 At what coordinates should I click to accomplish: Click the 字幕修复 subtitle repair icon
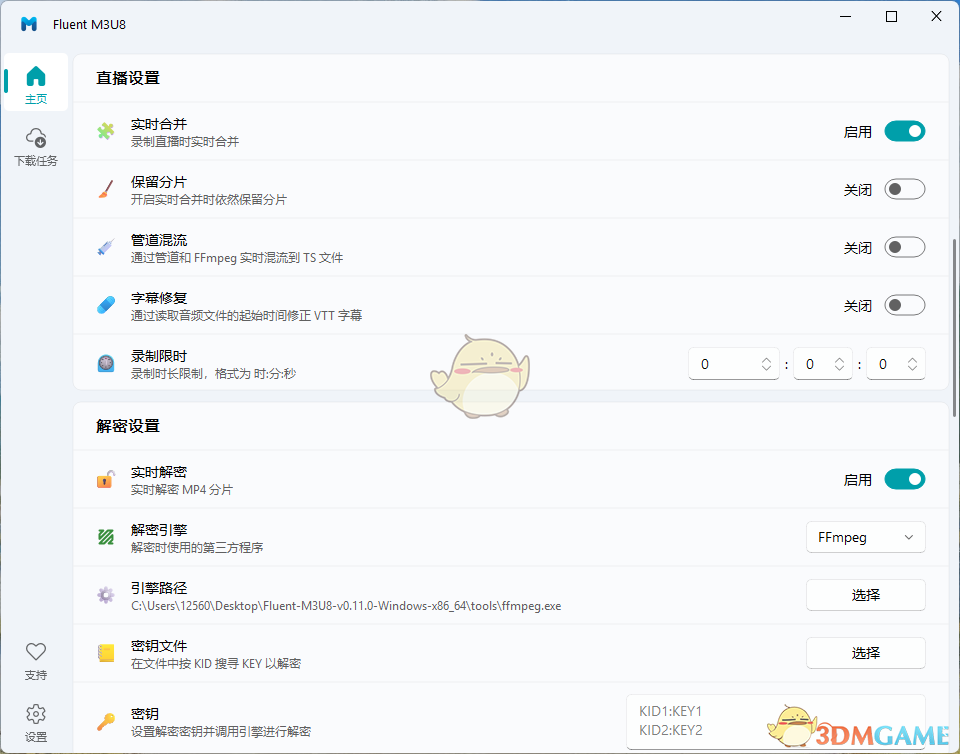click(x=106, y=305)
